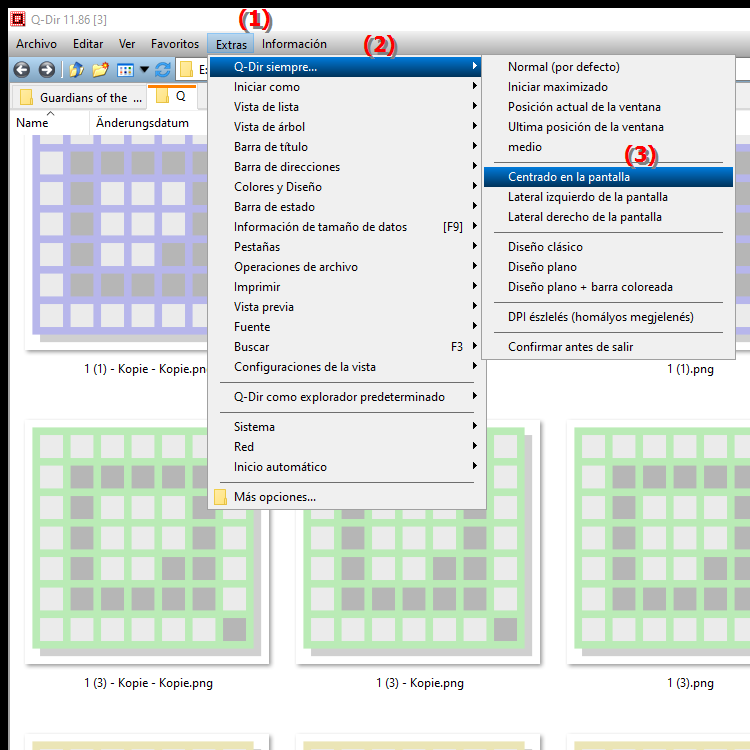Open the Ver menu
The image size is (750, 750).
(x=127, y=44)
